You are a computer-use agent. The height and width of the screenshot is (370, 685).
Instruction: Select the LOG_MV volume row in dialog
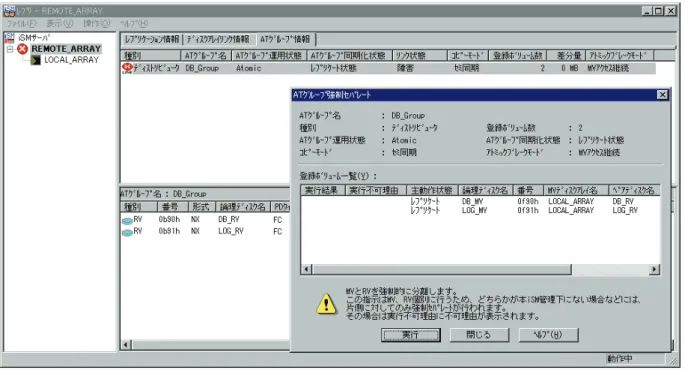click(x=481, y=210)
